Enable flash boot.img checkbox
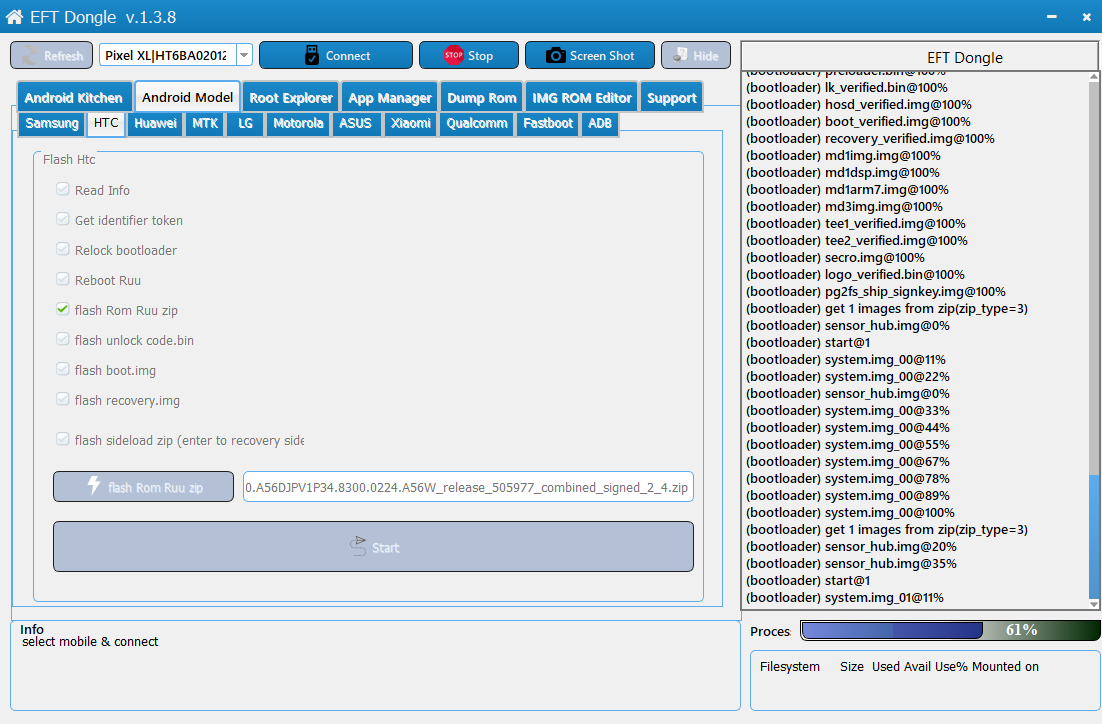Viewport: 1102px width, 724px height. point(63,369)
